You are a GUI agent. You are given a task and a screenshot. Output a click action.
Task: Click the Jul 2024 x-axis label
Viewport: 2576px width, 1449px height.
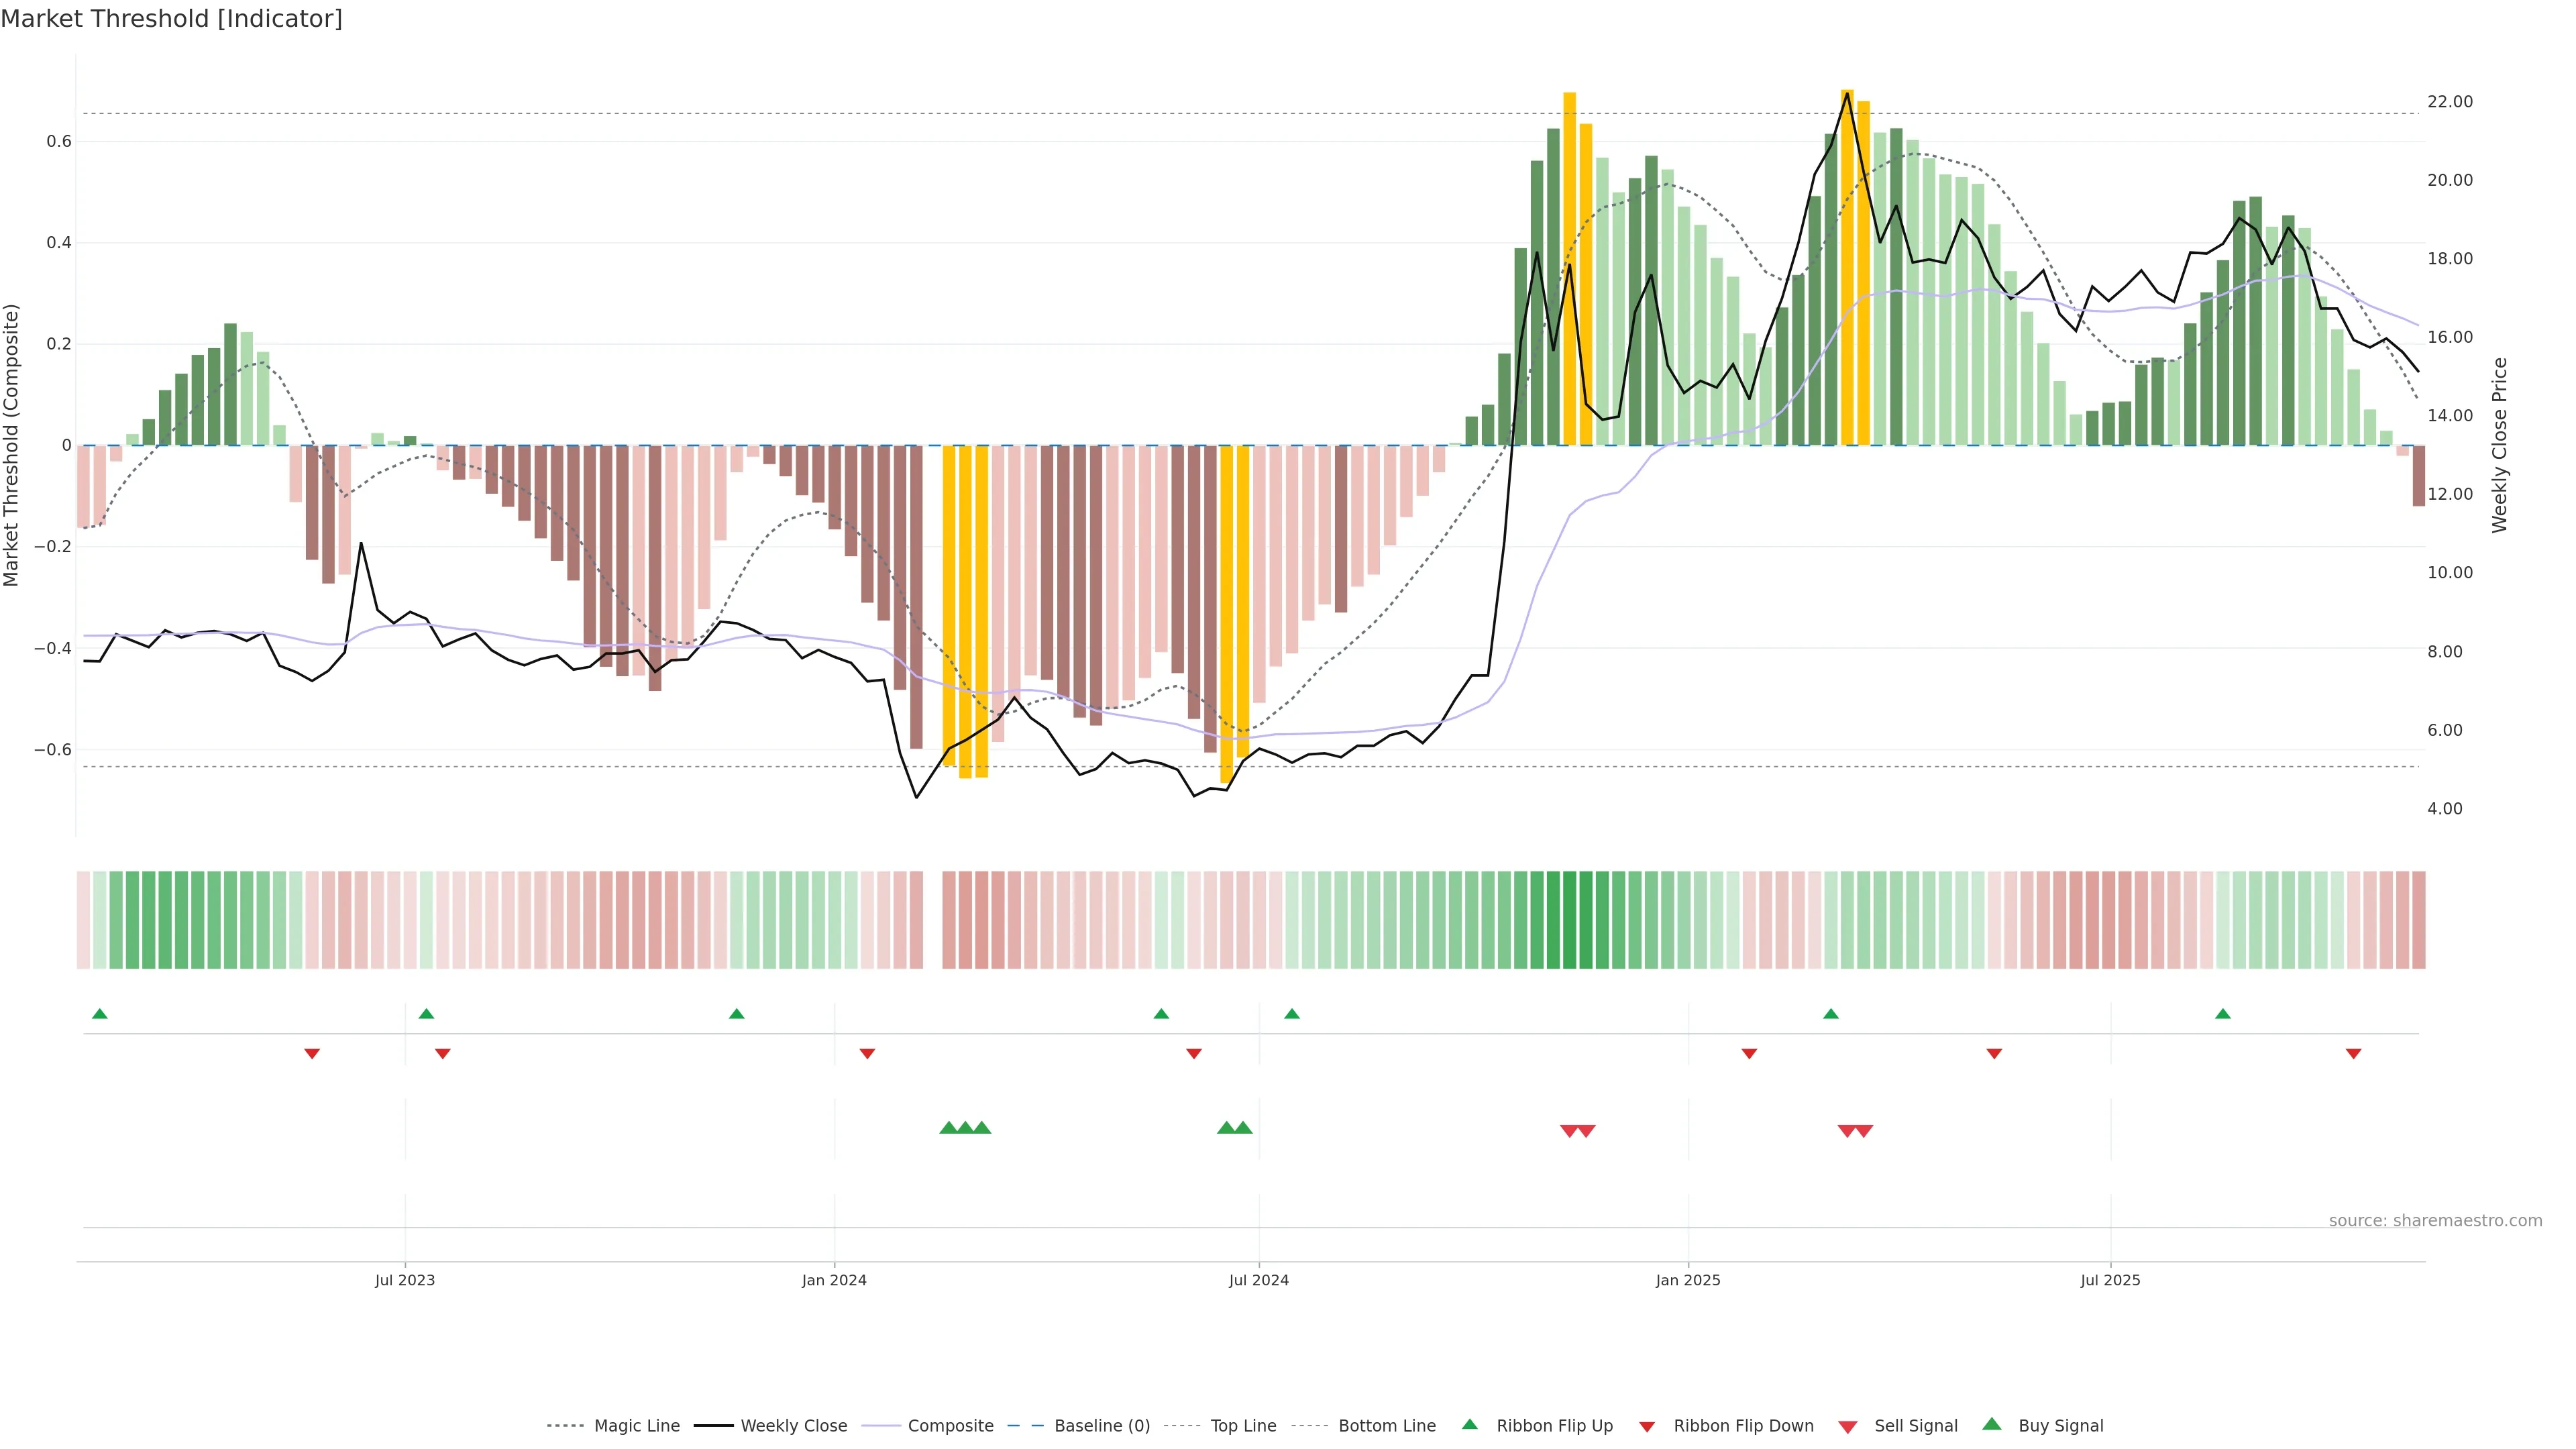[1258, 1280]
